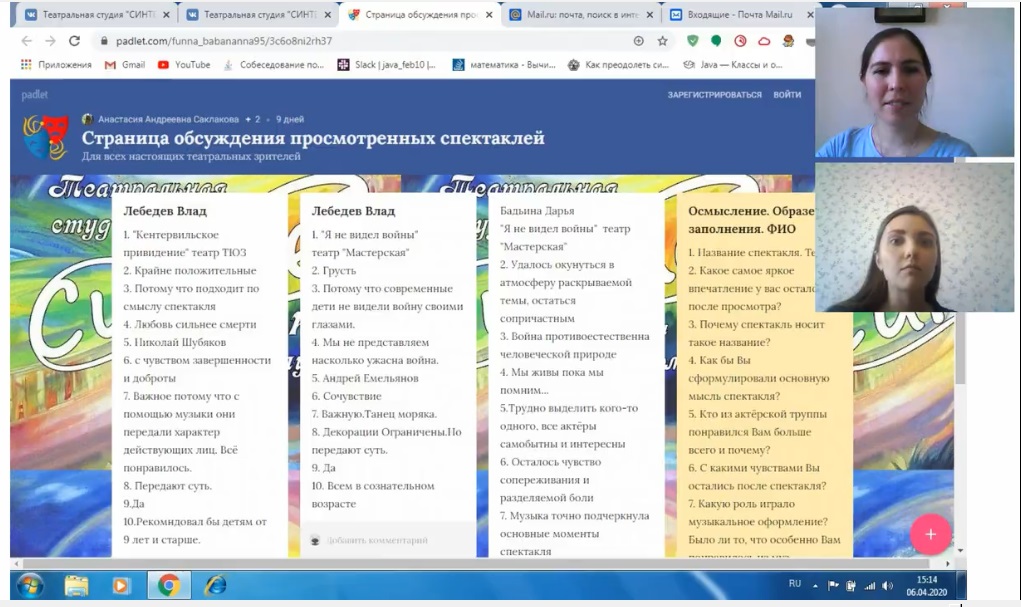
Task: Switch to the Входящие - Почта Mail.ru tab
Action: 741,14
